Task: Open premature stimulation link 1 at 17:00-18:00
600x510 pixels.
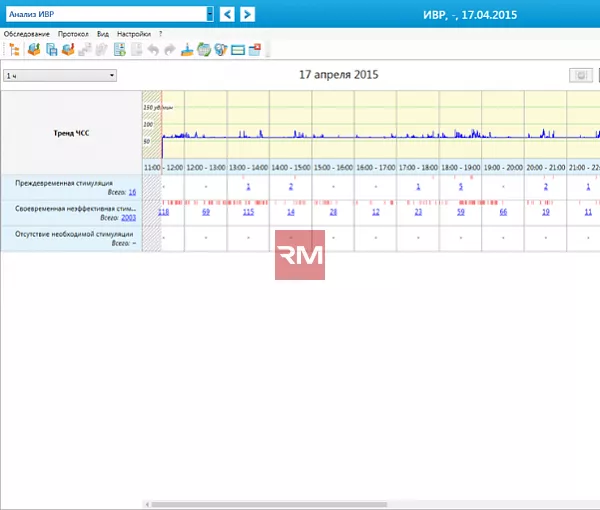Action: [x=418, y=187]
